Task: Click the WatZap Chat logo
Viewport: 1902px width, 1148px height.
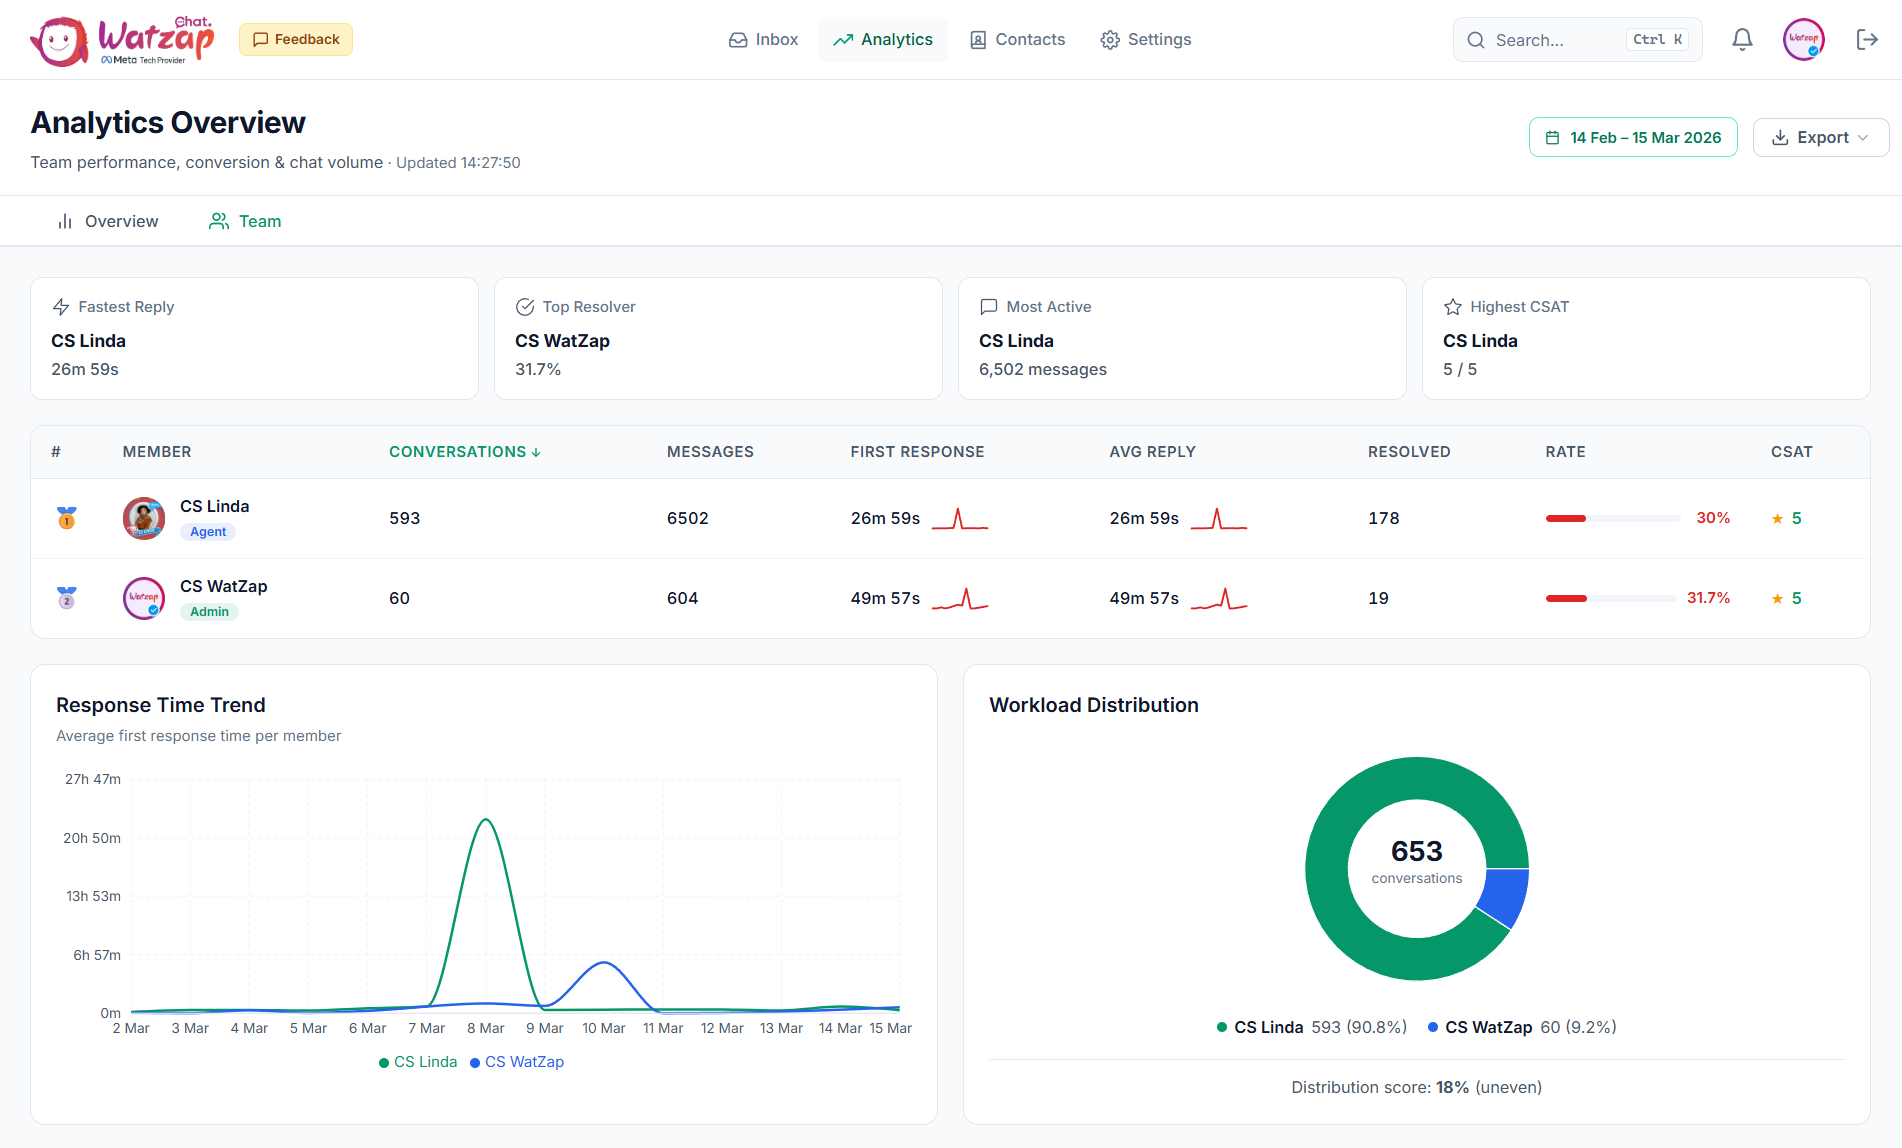Action: [x=122, y=41]
